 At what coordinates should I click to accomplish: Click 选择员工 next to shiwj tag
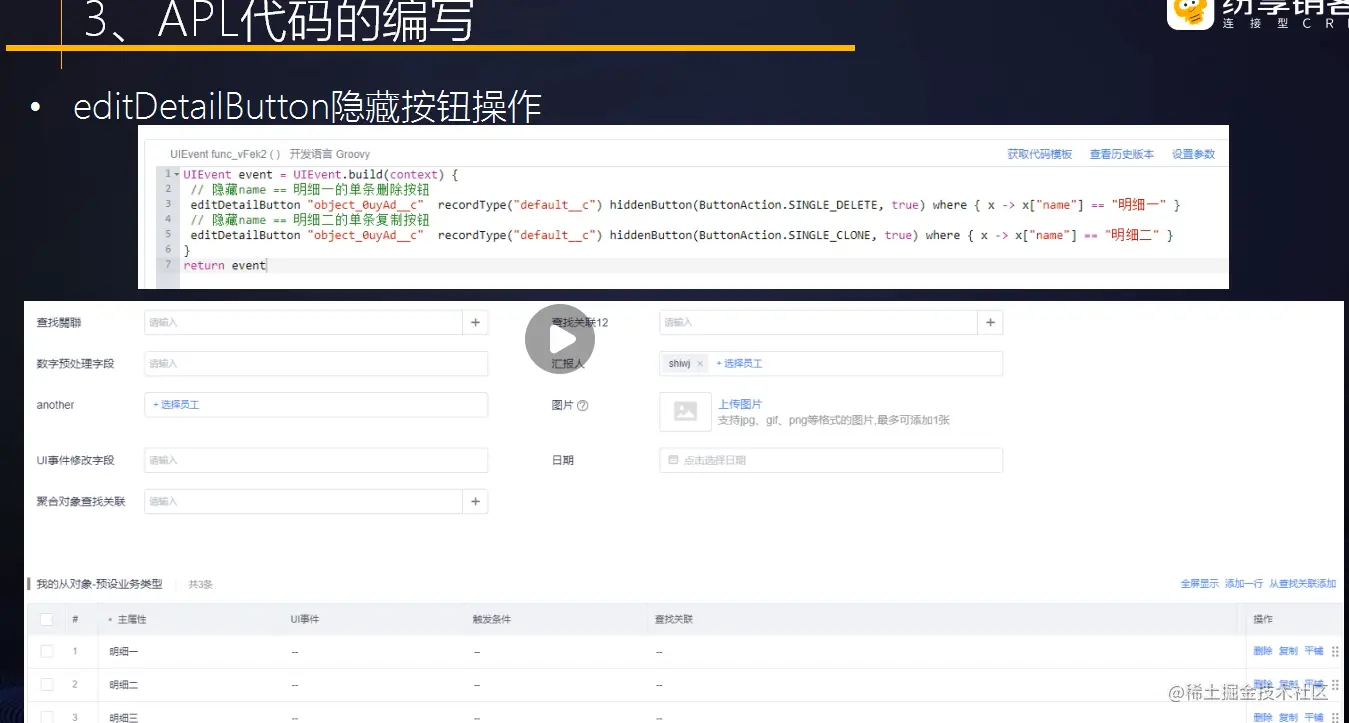pyautogui.click(x=739, y=364)
